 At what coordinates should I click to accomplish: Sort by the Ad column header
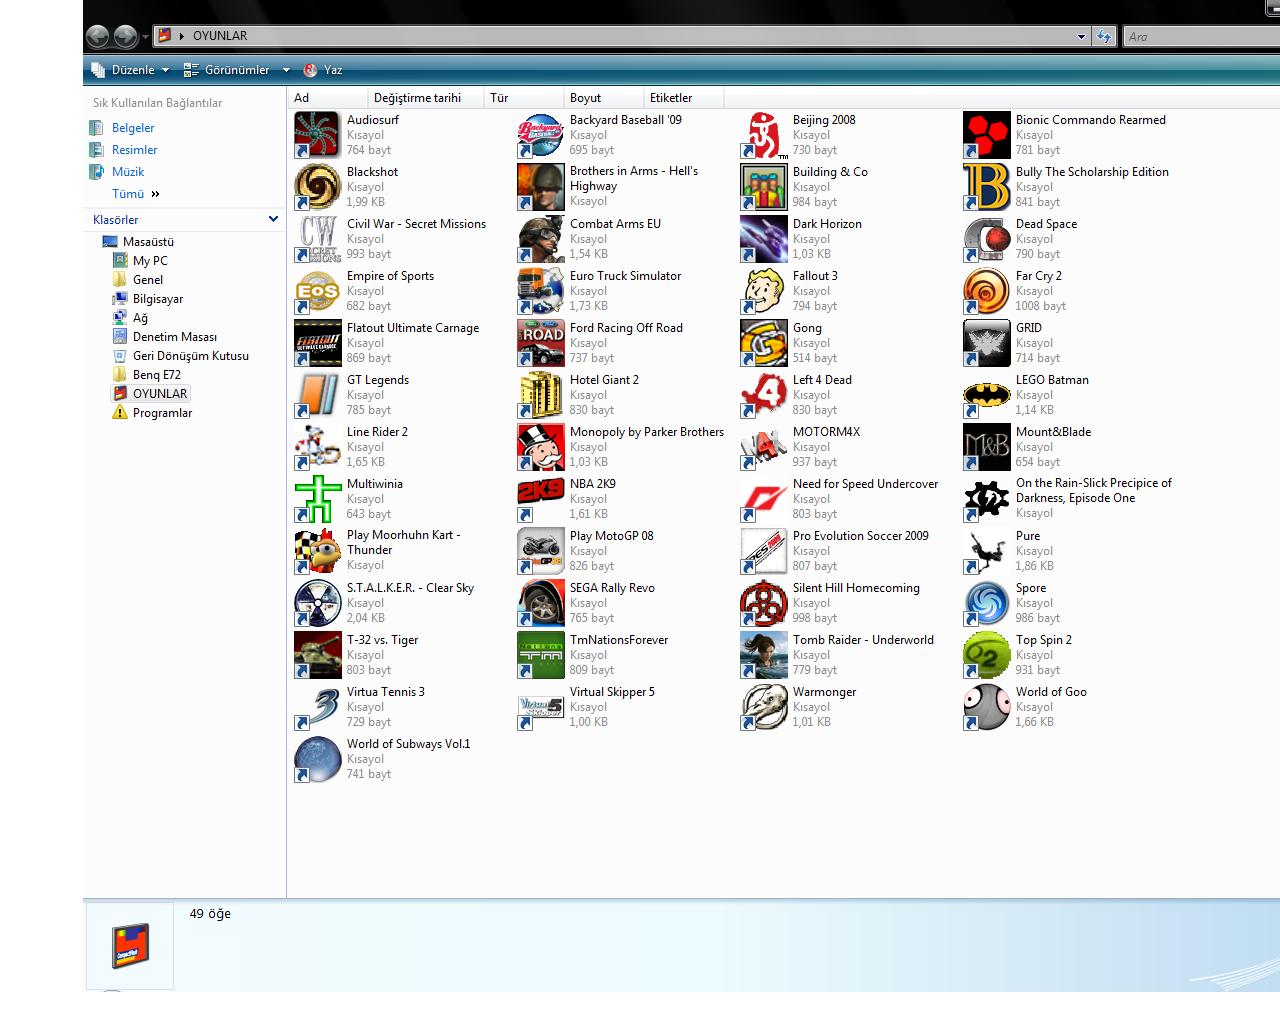[x=327, y=98]
